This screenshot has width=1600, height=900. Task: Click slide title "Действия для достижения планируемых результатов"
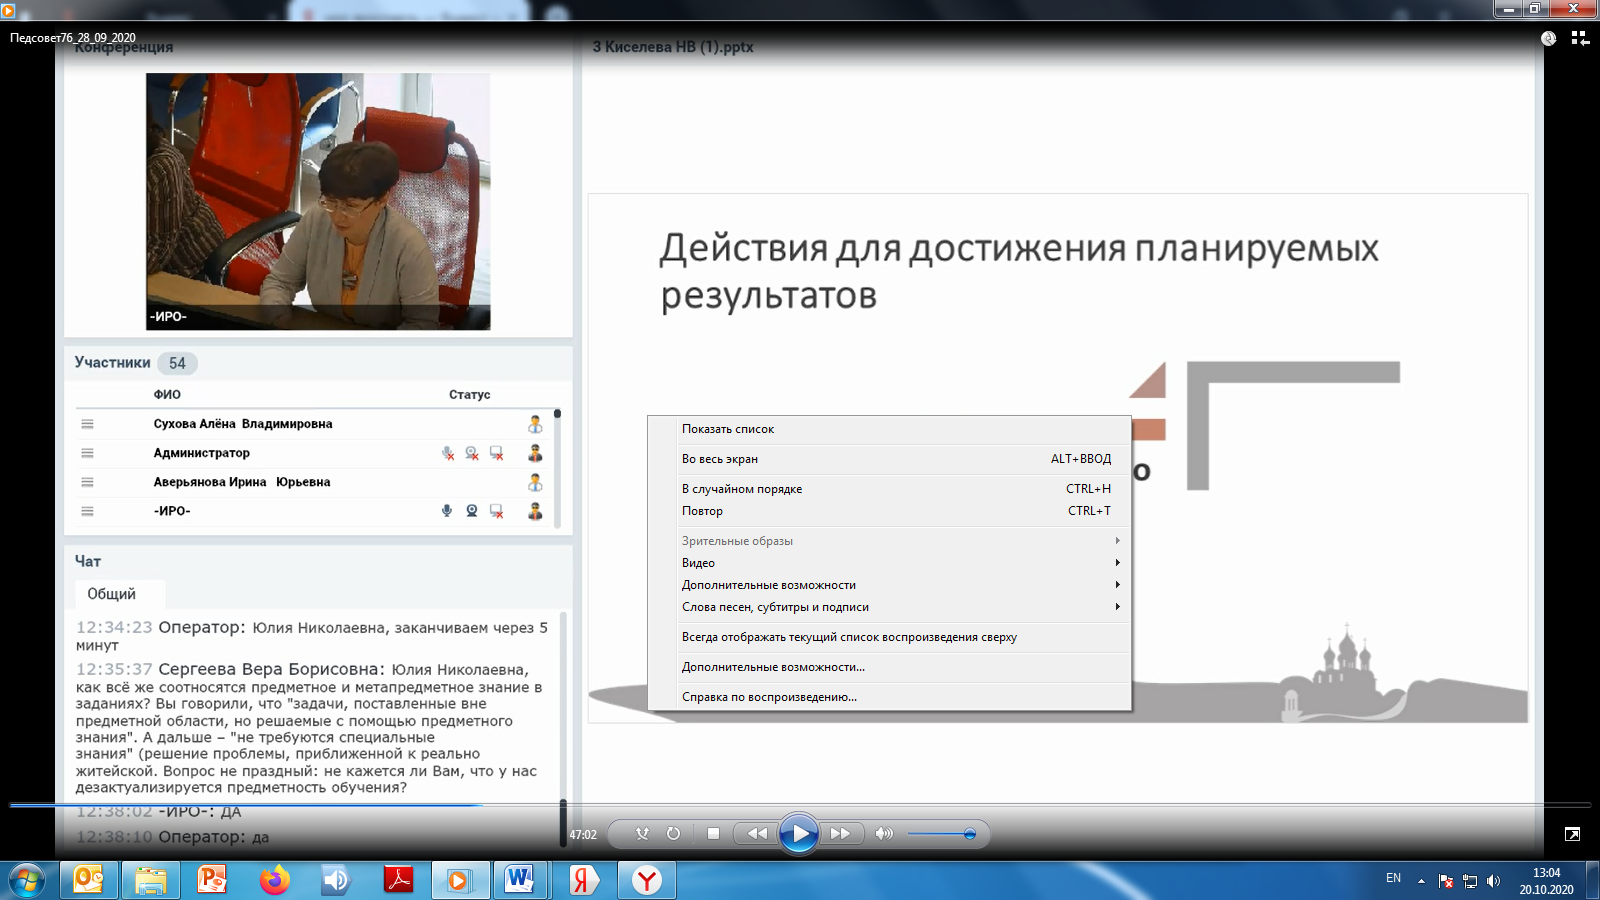point(1019,271)
